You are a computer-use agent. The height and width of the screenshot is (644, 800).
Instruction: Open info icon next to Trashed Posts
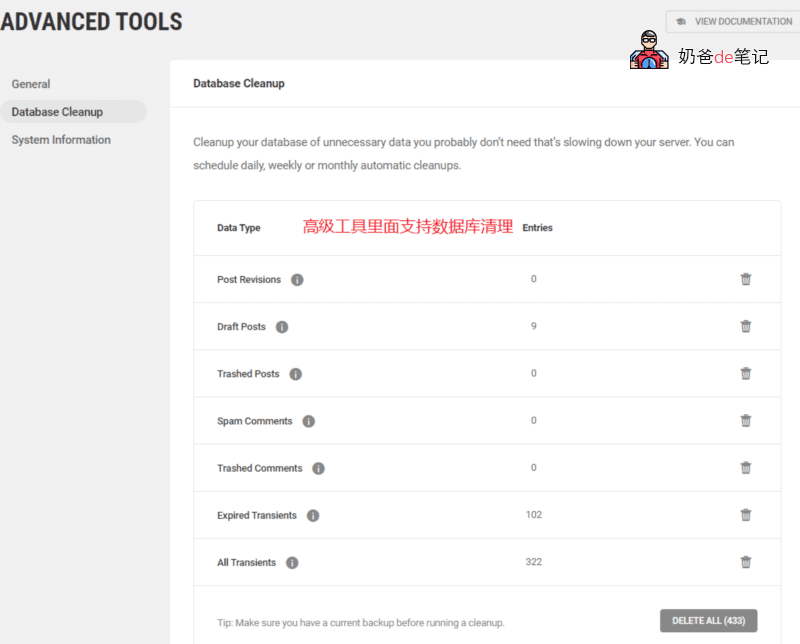tap(296, 374)
